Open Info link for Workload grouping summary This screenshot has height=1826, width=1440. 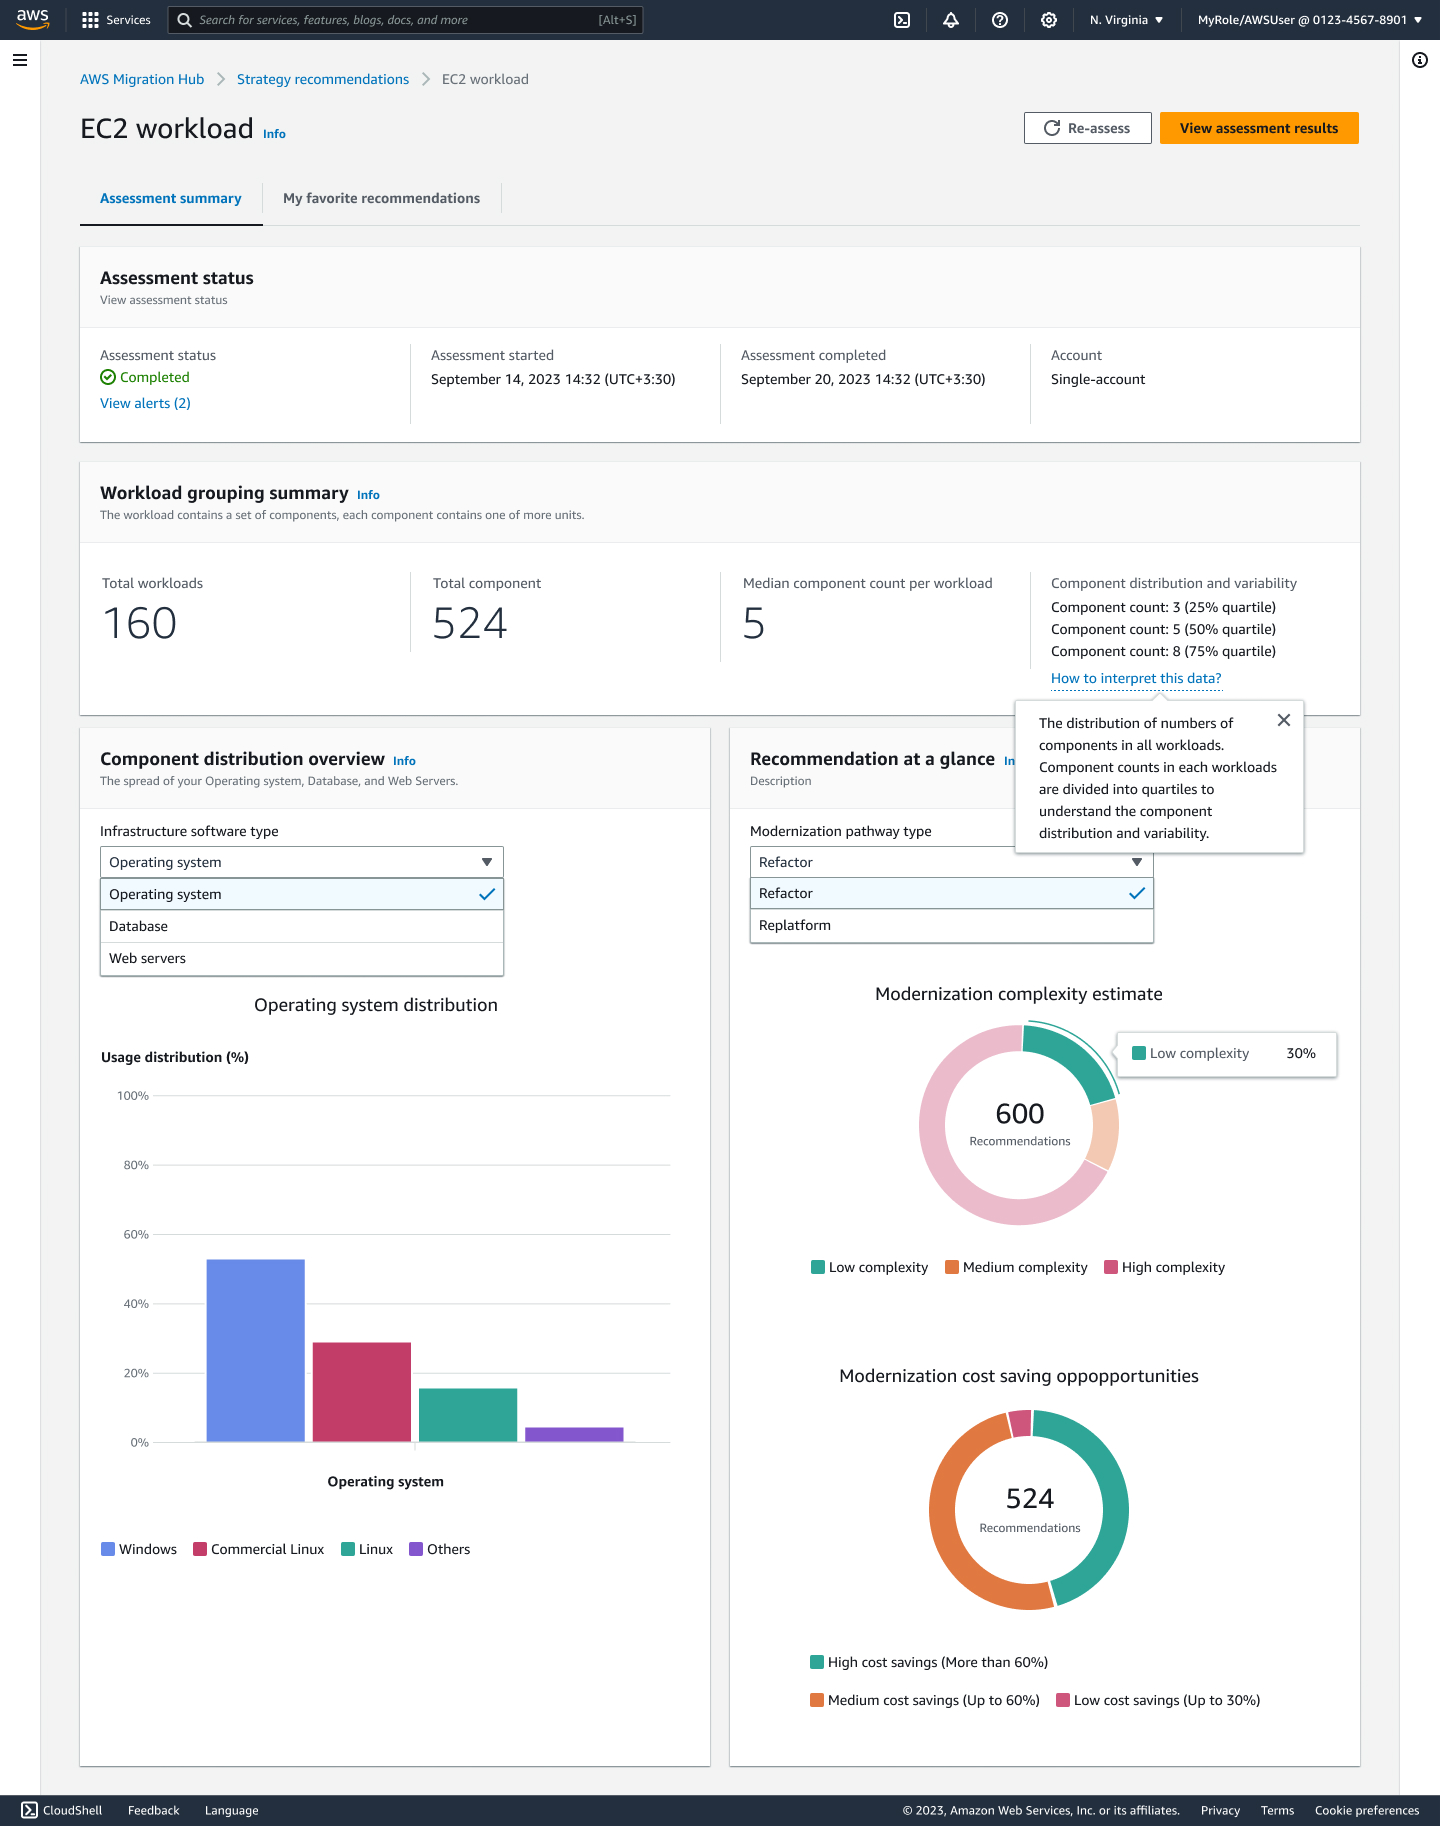[x=368, y=495]
